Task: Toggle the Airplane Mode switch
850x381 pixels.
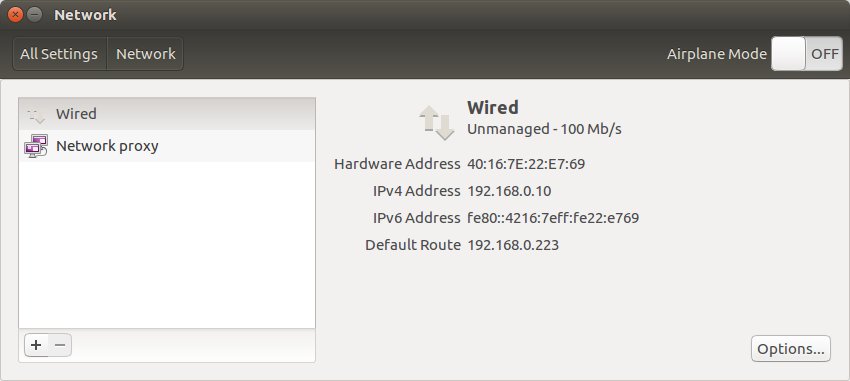Action: coord(807,54)
